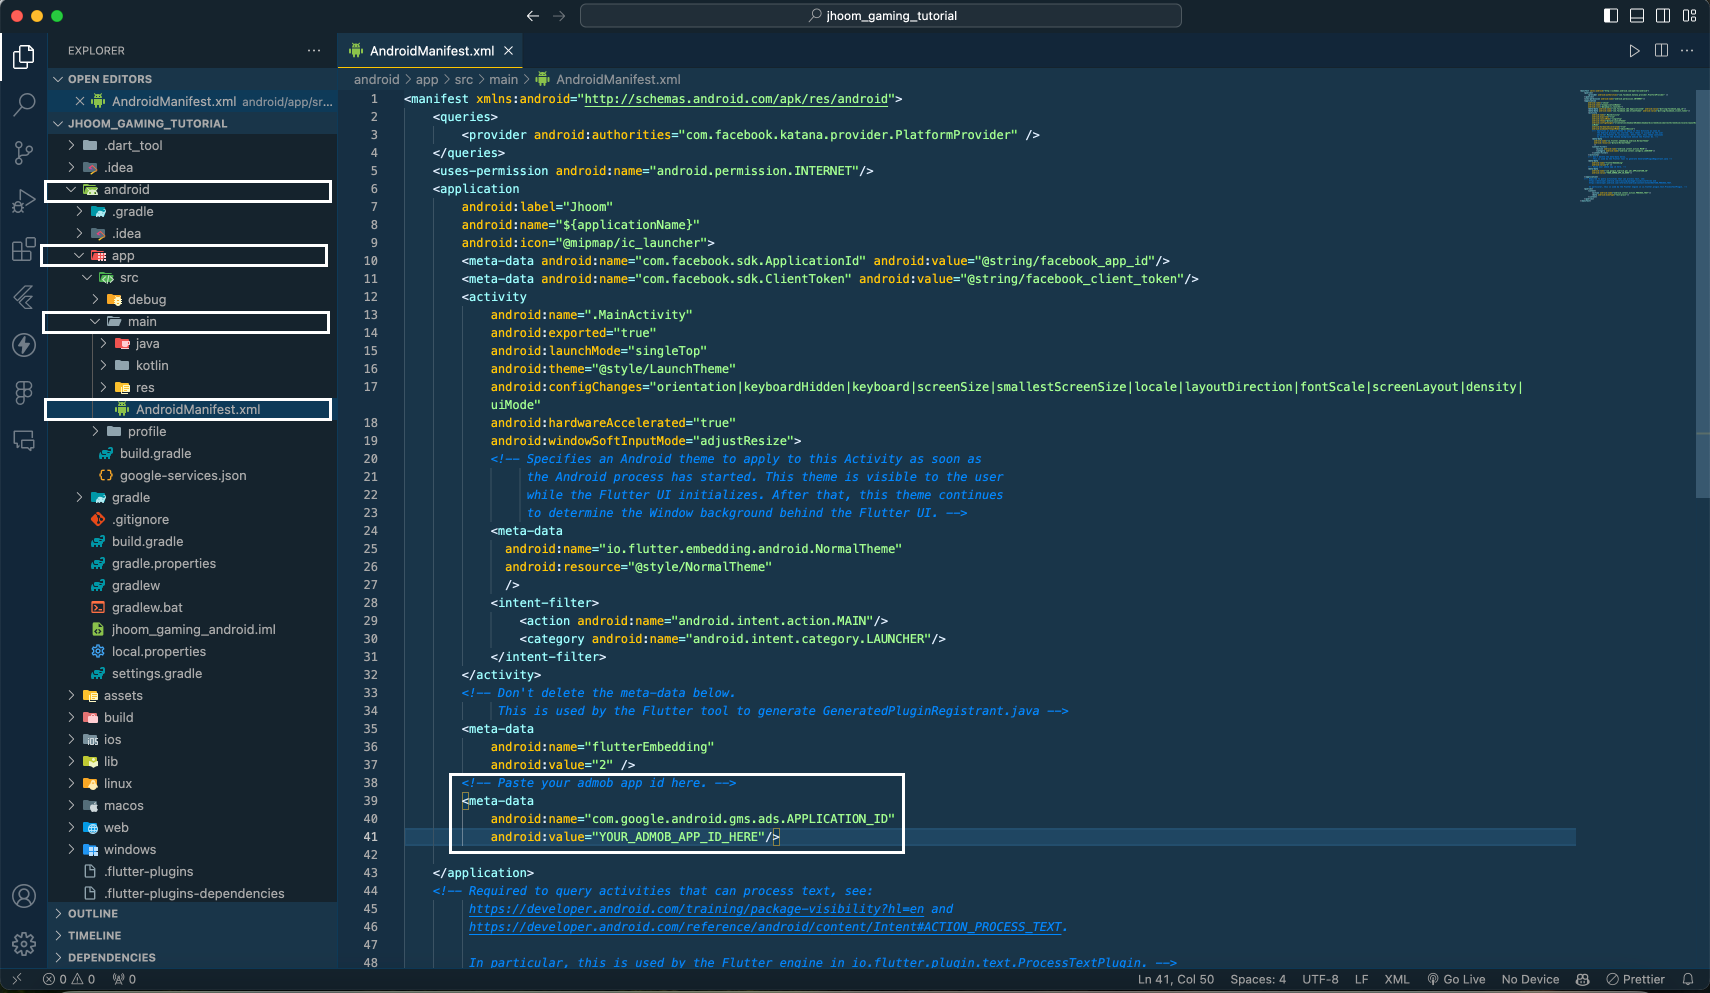Screen dimensions: 1710x993
Task: Open the Manage gear icon
Action: tap(24, 944)
